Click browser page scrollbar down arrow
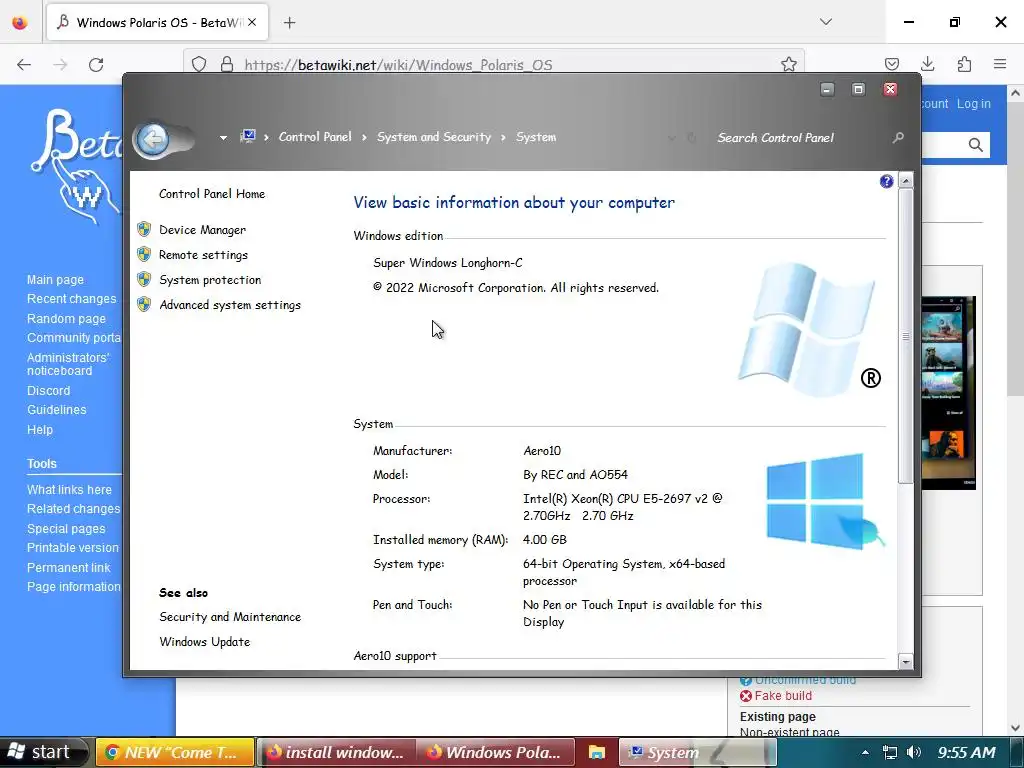The image size is (1024, 768). (1016, 727)
